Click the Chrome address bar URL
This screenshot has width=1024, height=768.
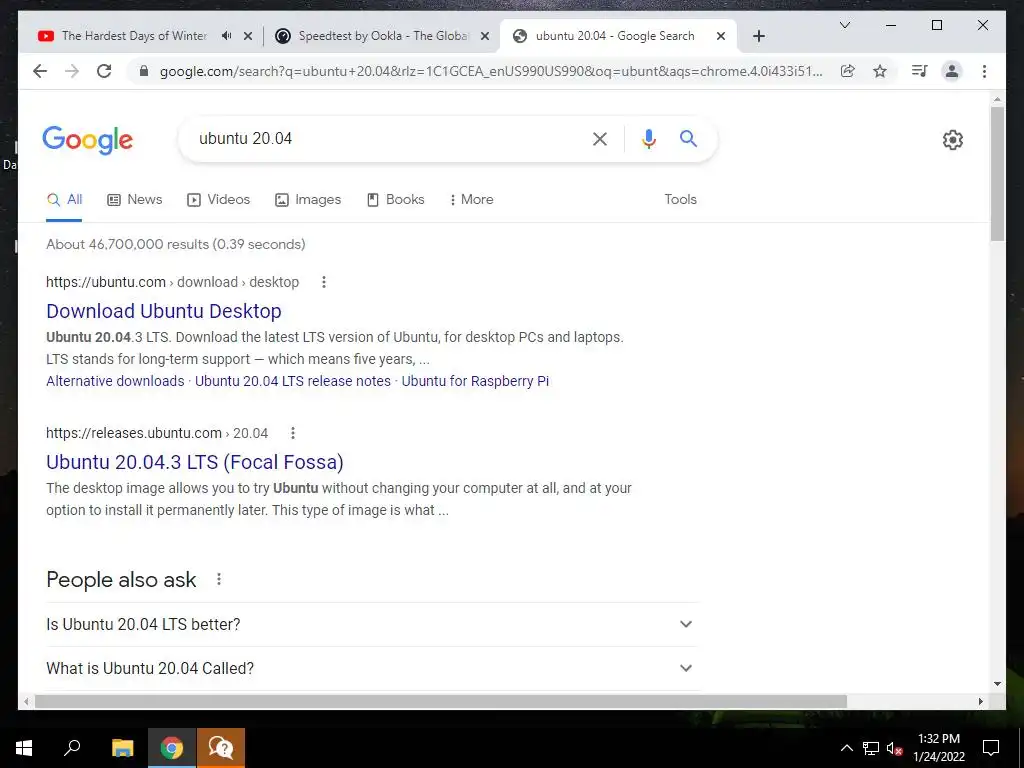click(490, 71)
